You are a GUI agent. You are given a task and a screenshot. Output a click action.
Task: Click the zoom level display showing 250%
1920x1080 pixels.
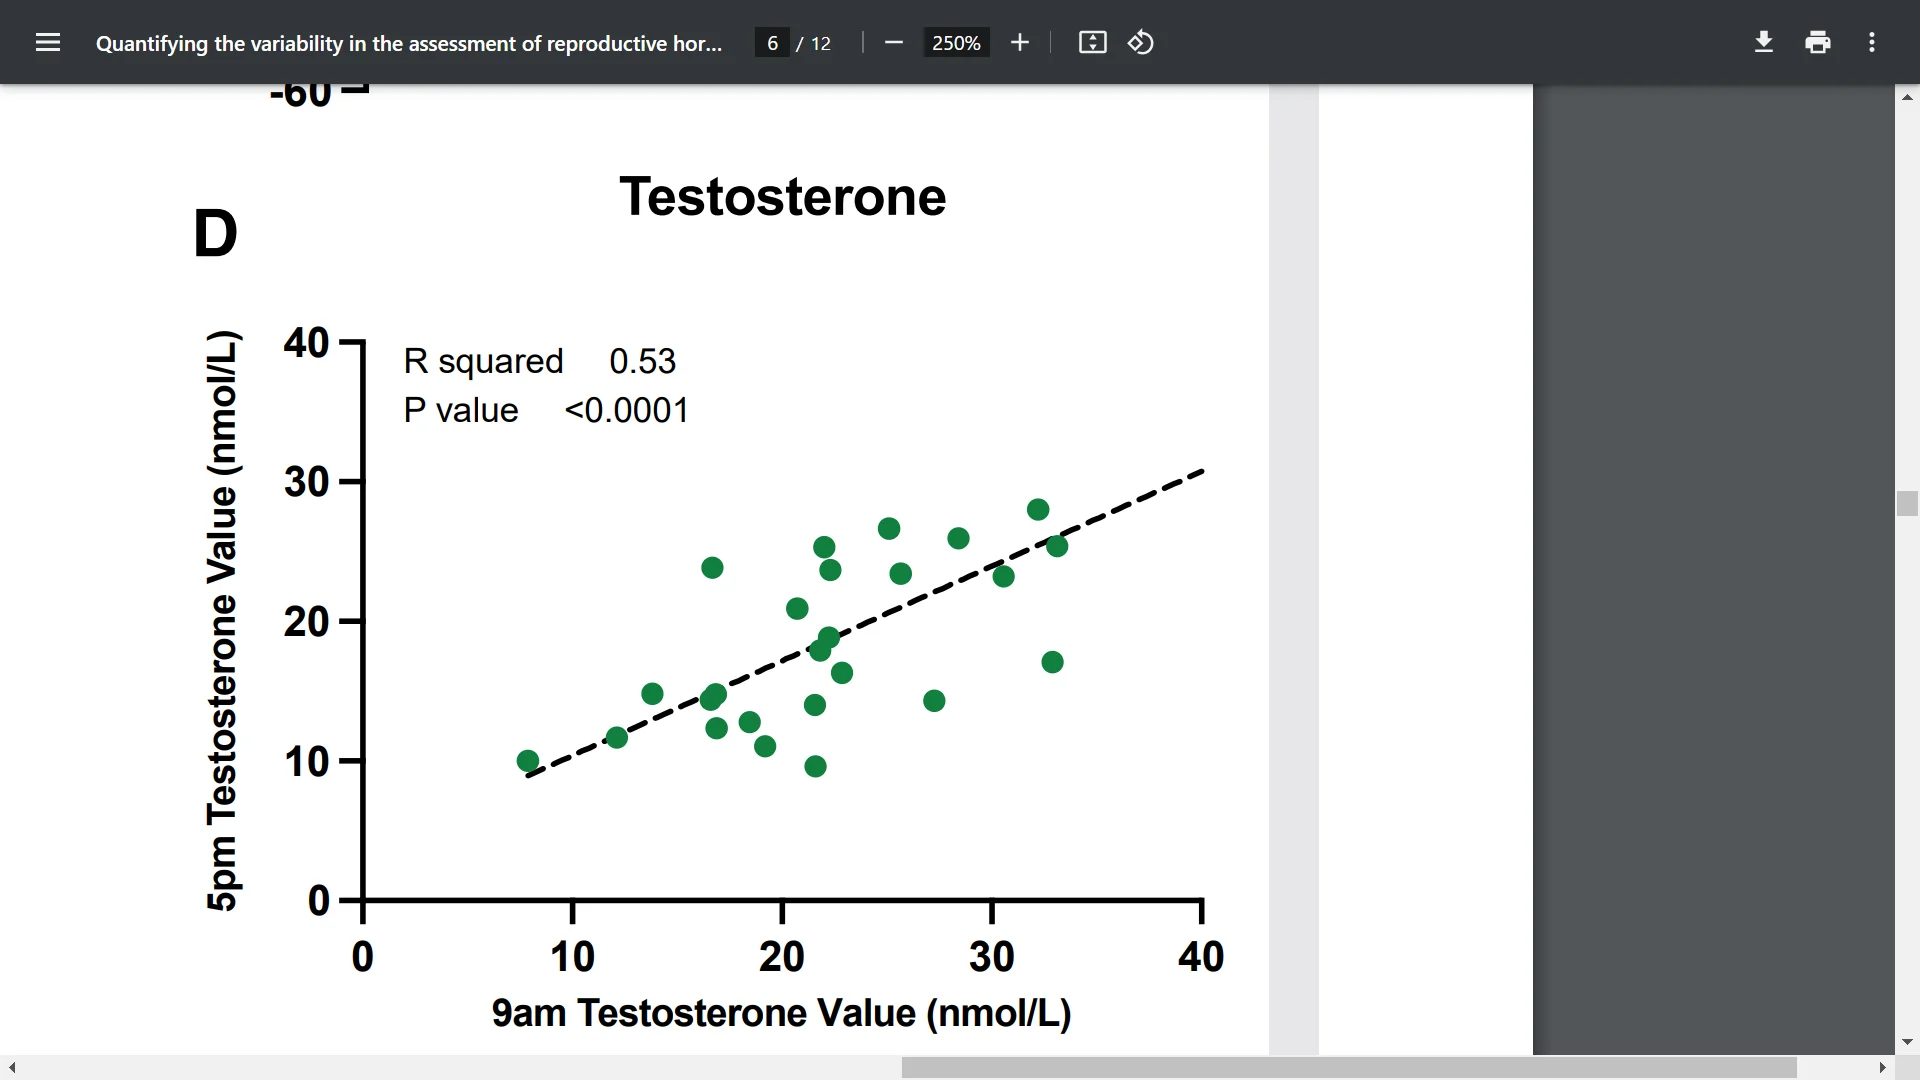click(956, 42)
